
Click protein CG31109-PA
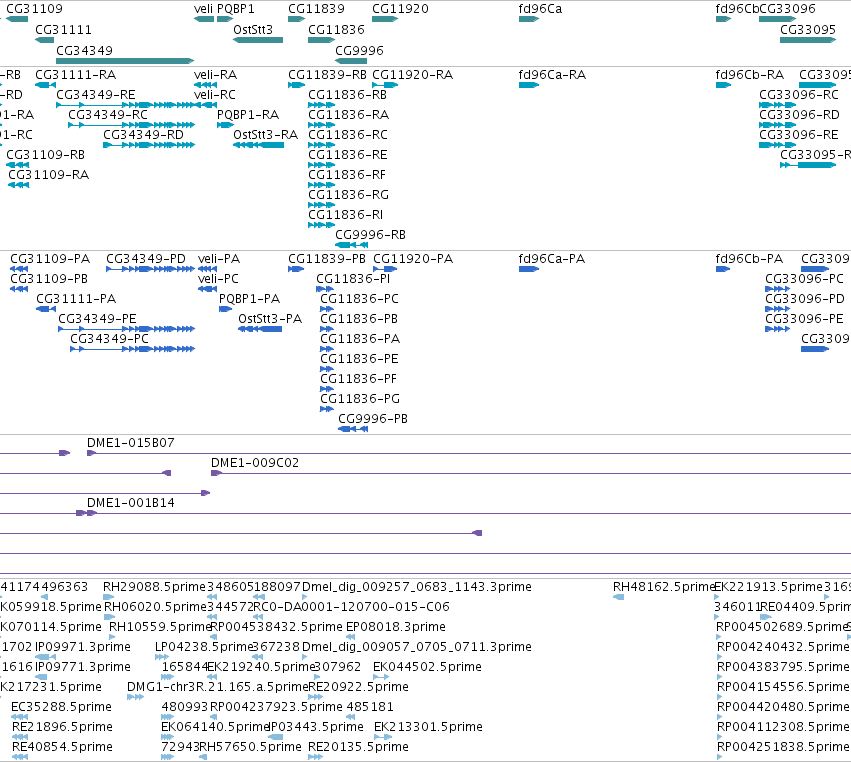[50, 258]
